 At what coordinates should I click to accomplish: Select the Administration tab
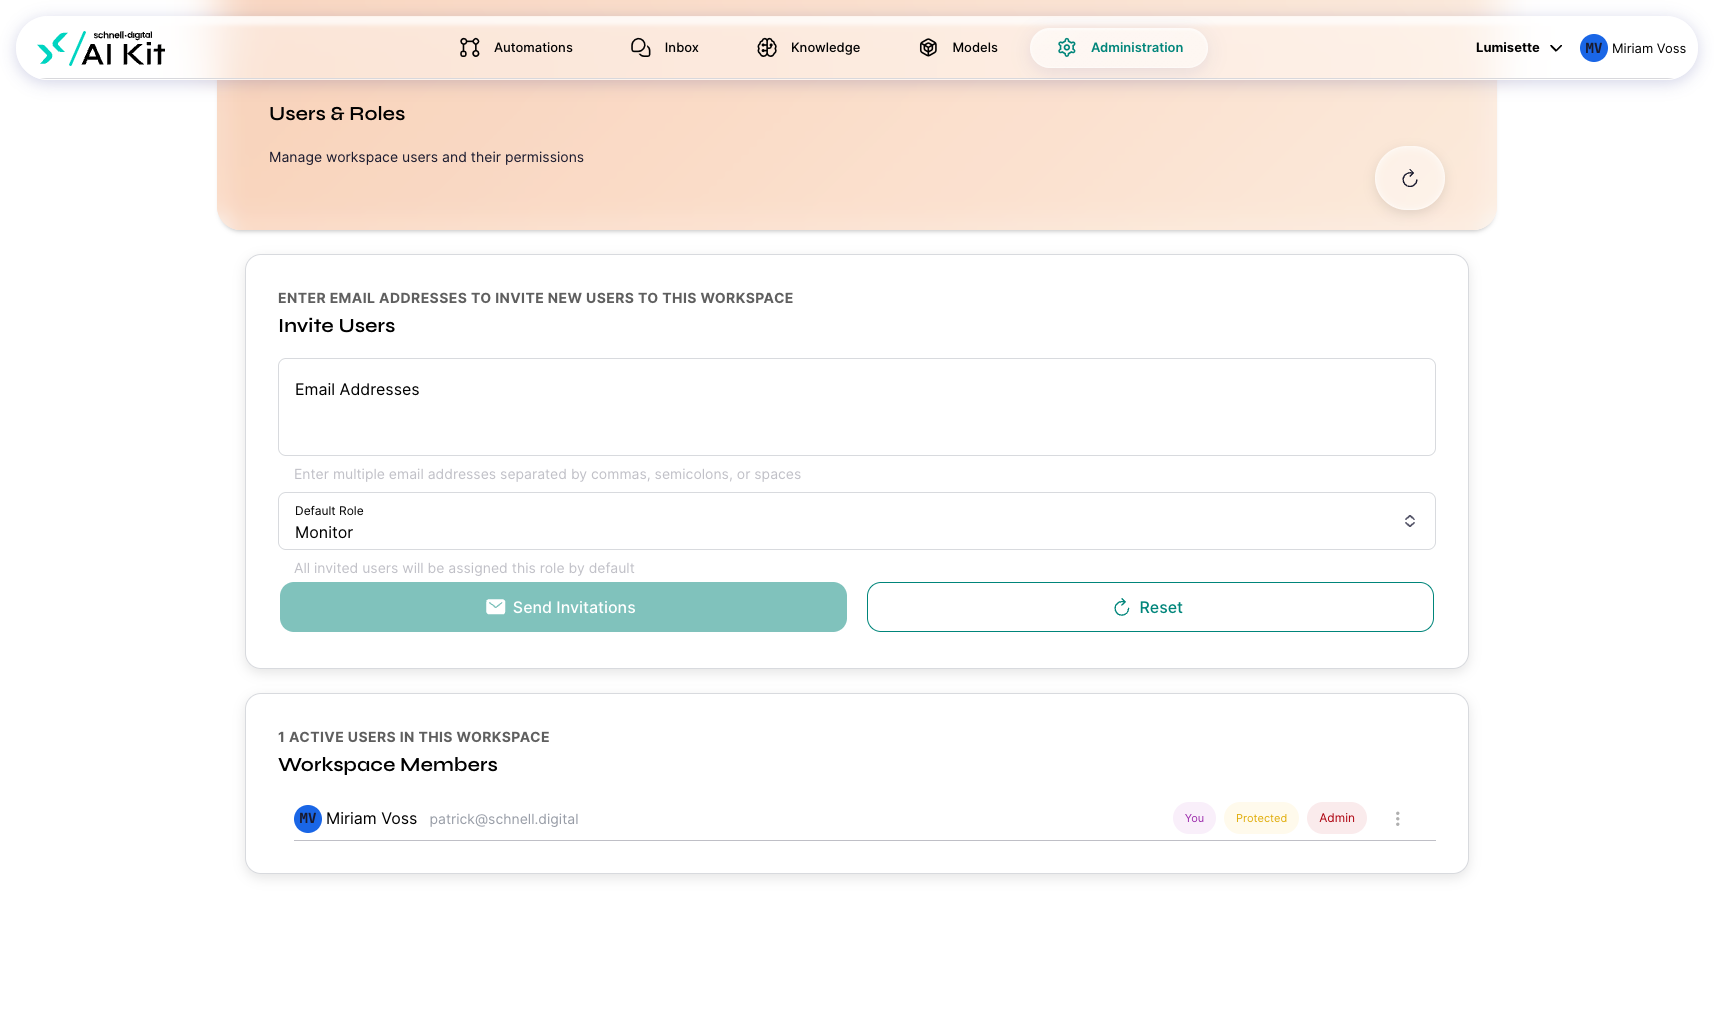(x=1119, y=48)
